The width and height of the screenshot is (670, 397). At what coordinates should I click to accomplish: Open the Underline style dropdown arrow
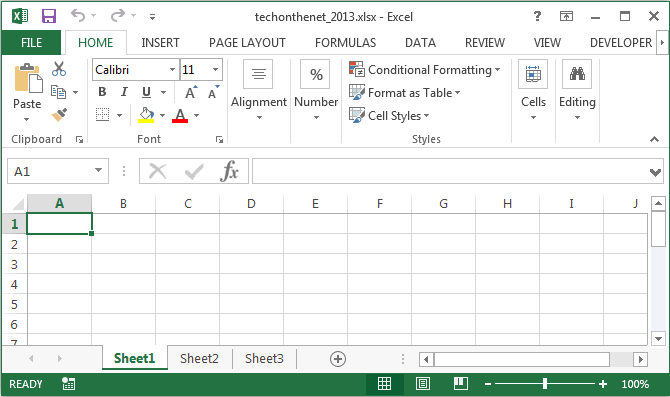pyautogui.click(x=163, y=92)
